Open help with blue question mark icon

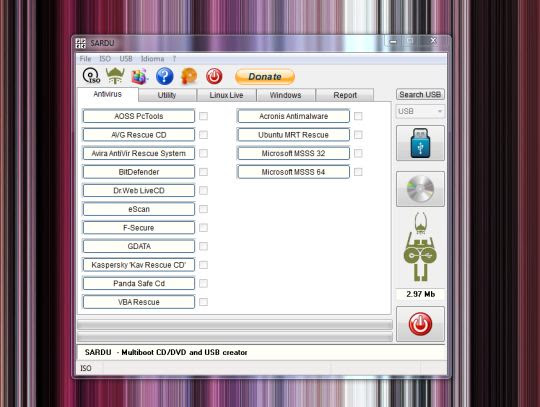tap(165, 76)
